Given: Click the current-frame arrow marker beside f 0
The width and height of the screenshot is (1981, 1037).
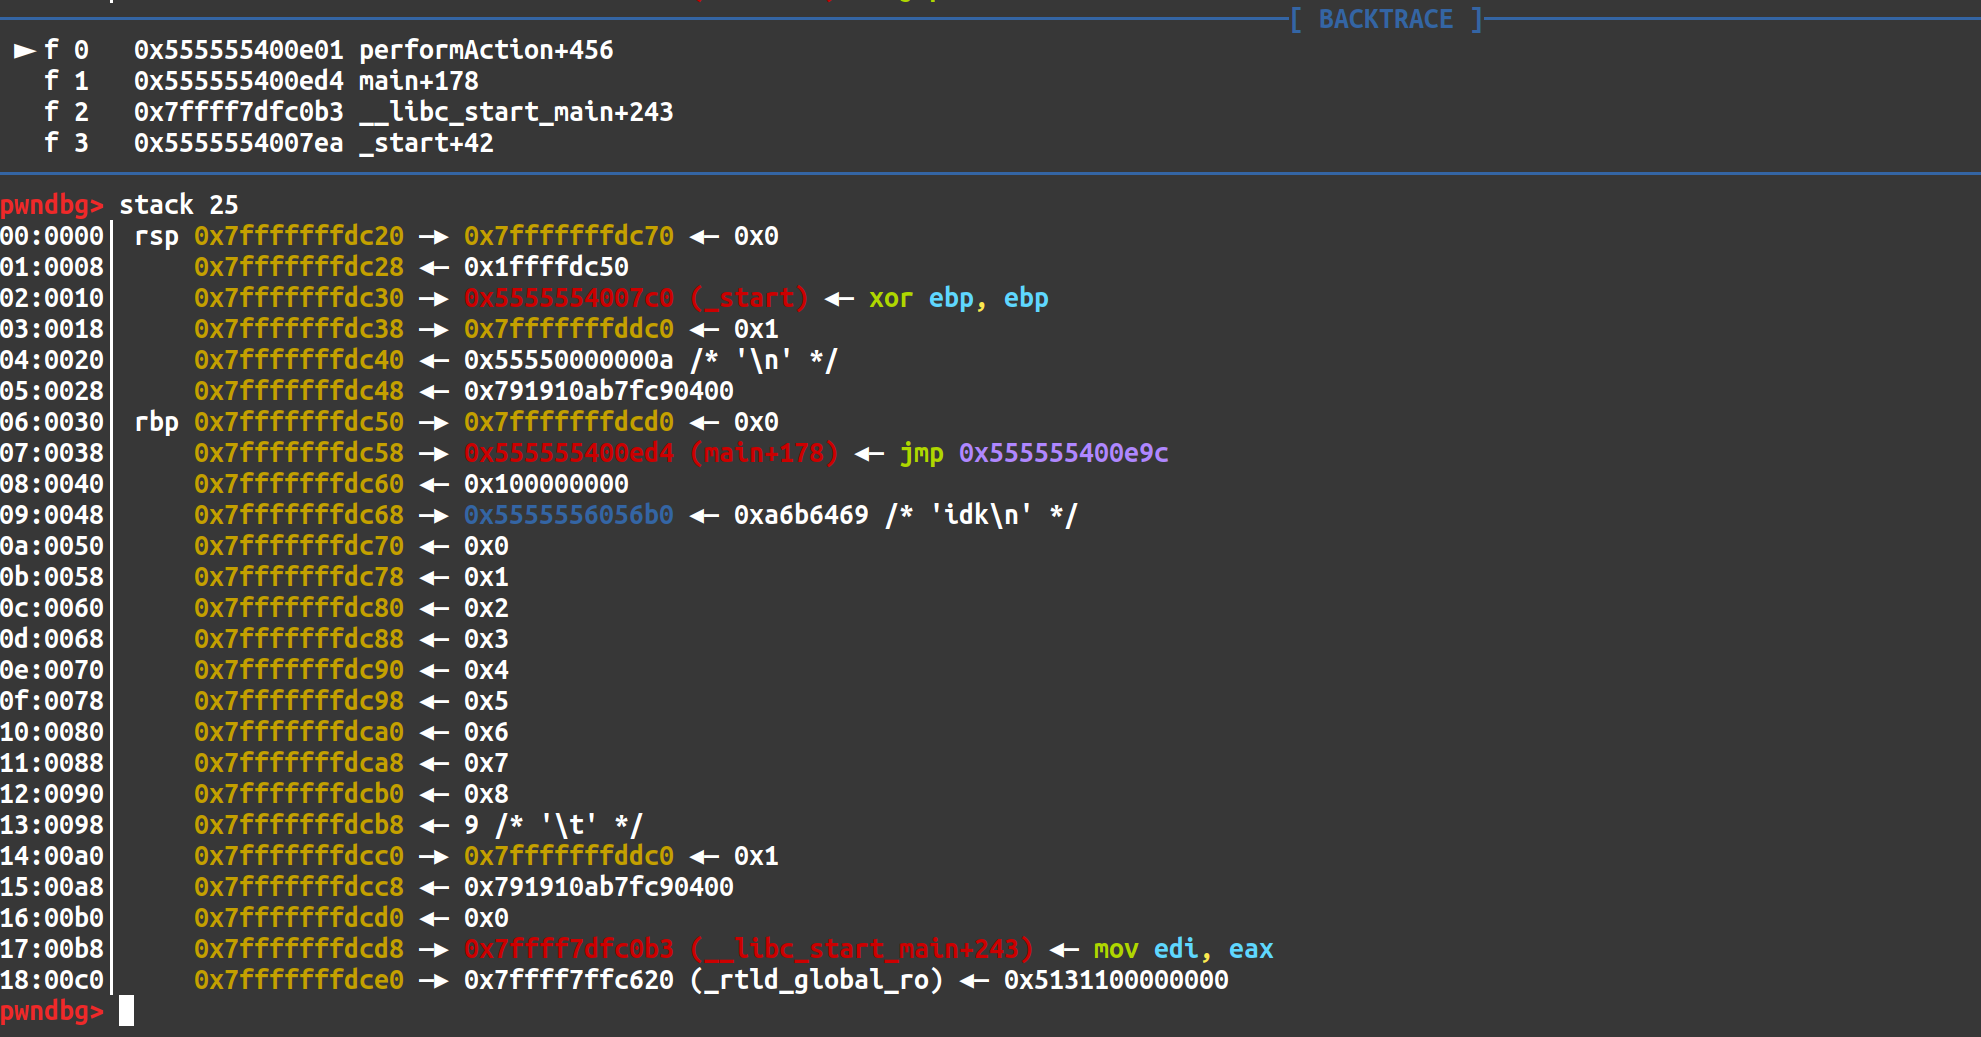Looking at the screenshot, I should [25, 50].
